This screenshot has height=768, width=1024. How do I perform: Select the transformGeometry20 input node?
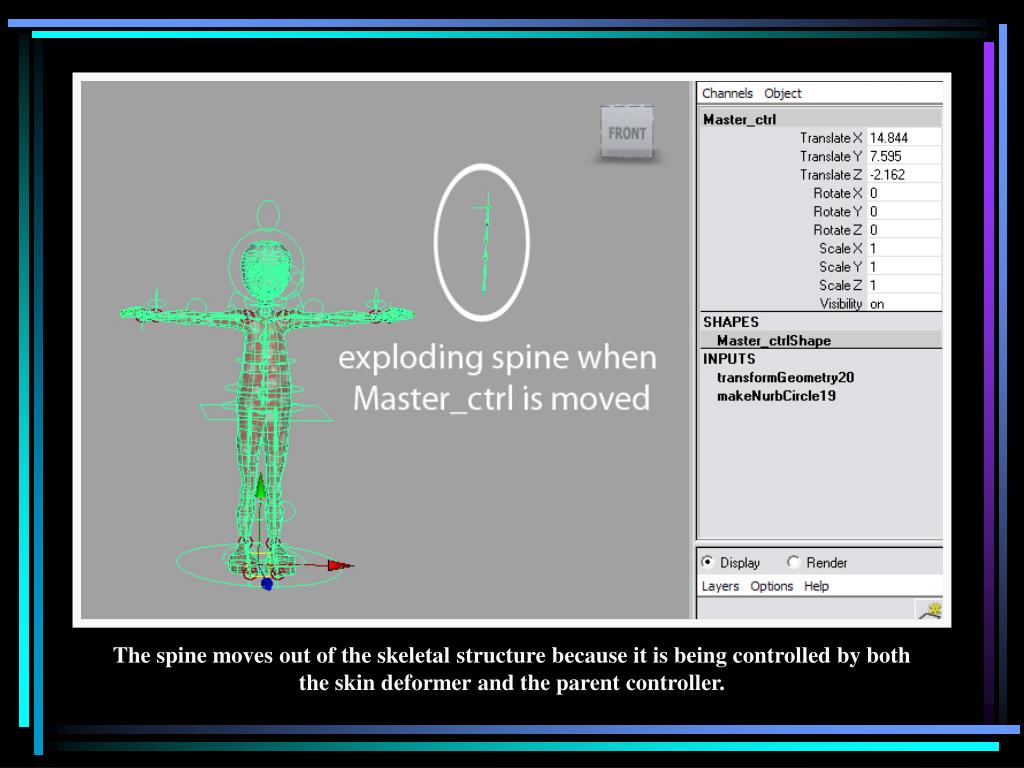(785, 377)
